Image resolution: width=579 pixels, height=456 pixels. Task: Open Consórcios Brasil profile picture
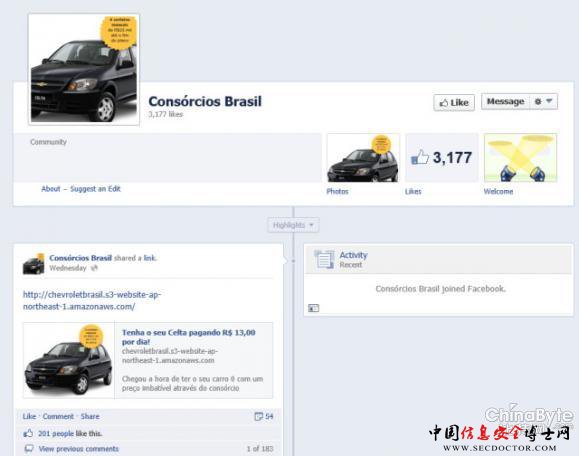coord(84,70)
